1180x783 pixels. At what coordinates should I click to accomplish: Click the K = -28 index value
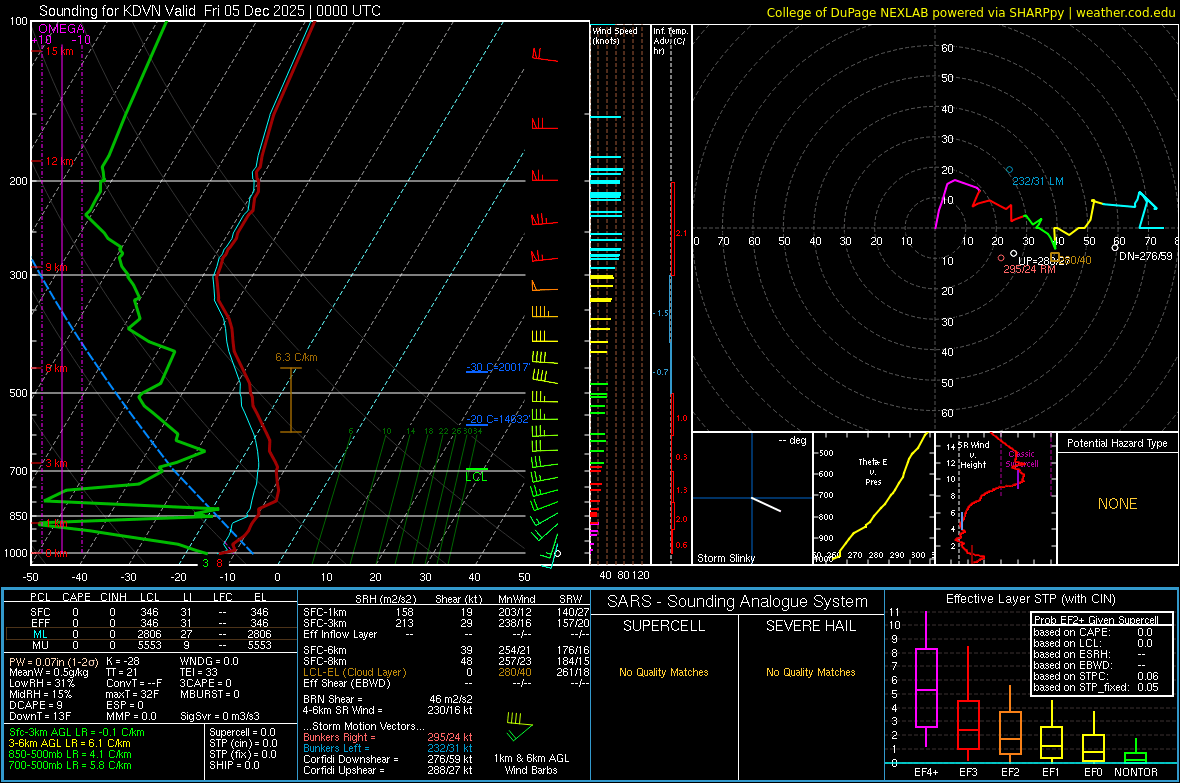[x=123, y=661]
